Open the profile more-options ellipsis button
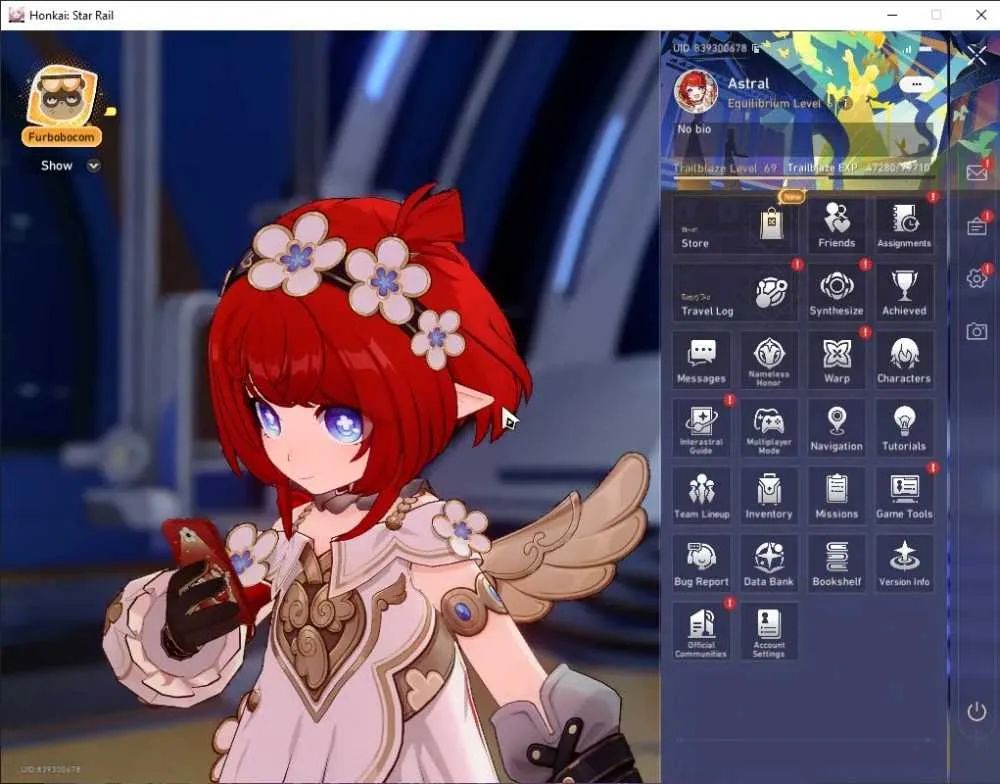Viewport: 1000px width, 784px height. pos(916,84)
